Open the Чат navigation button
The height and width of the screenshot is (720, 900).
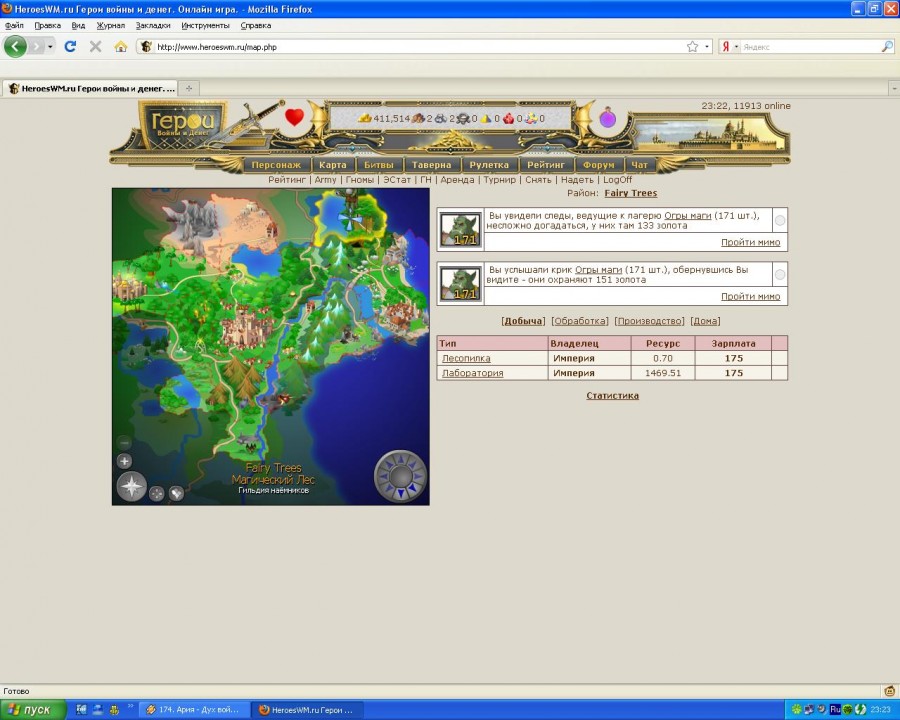pos(639,165)
